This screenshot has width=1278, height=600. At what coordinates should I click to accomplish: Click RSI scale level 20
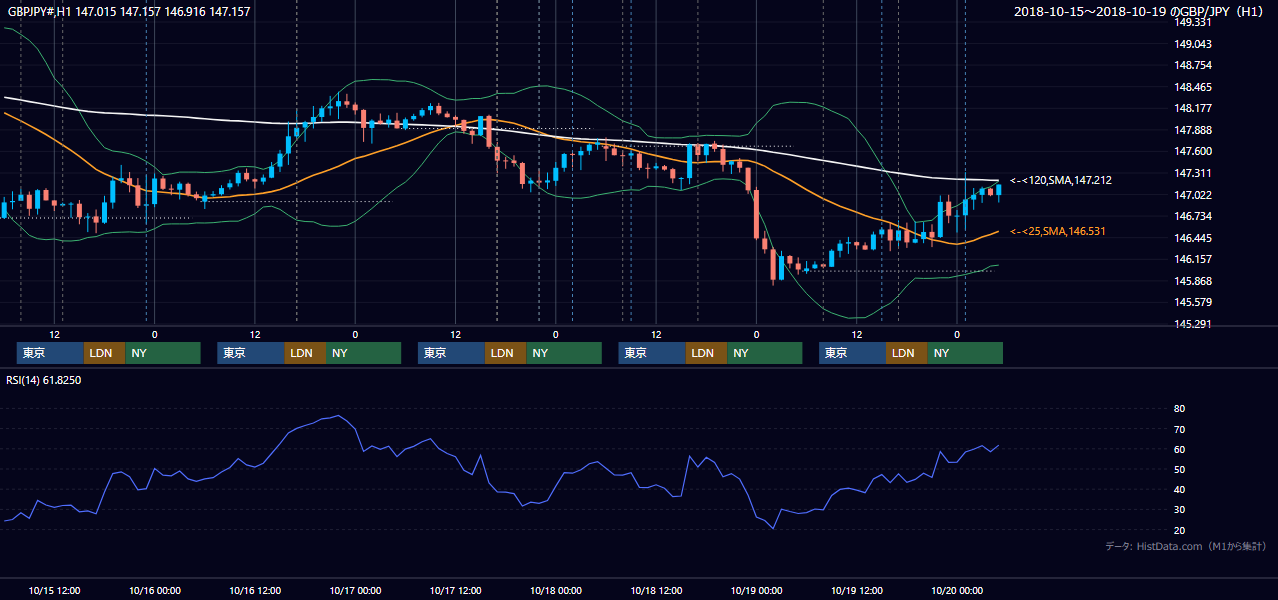click(x=1179, y=531)
